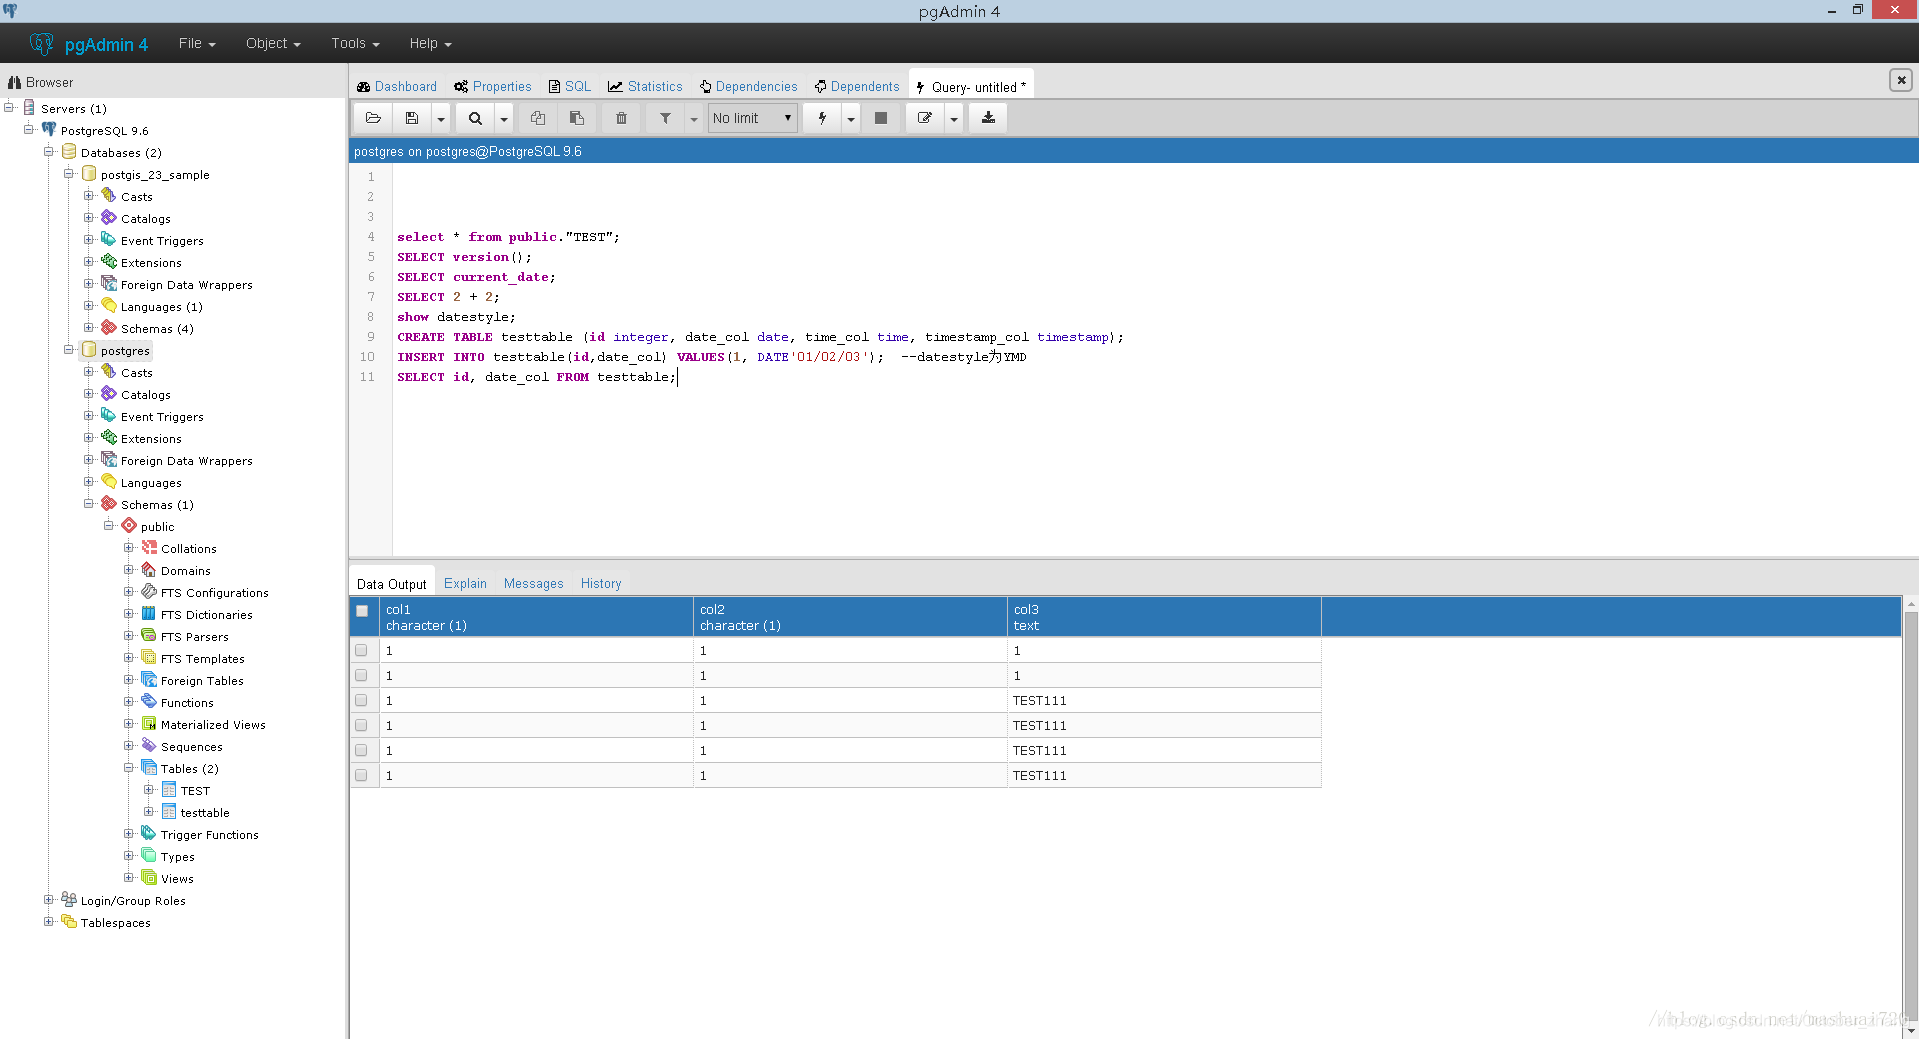Open the Help menu

[x=430, y=44]
